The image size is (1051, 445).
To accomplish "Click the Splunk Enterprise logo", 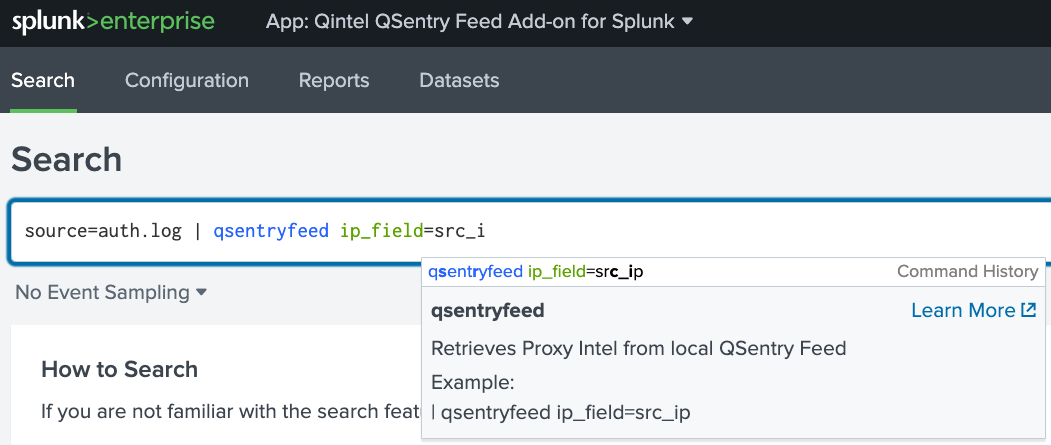I will 113,21.
